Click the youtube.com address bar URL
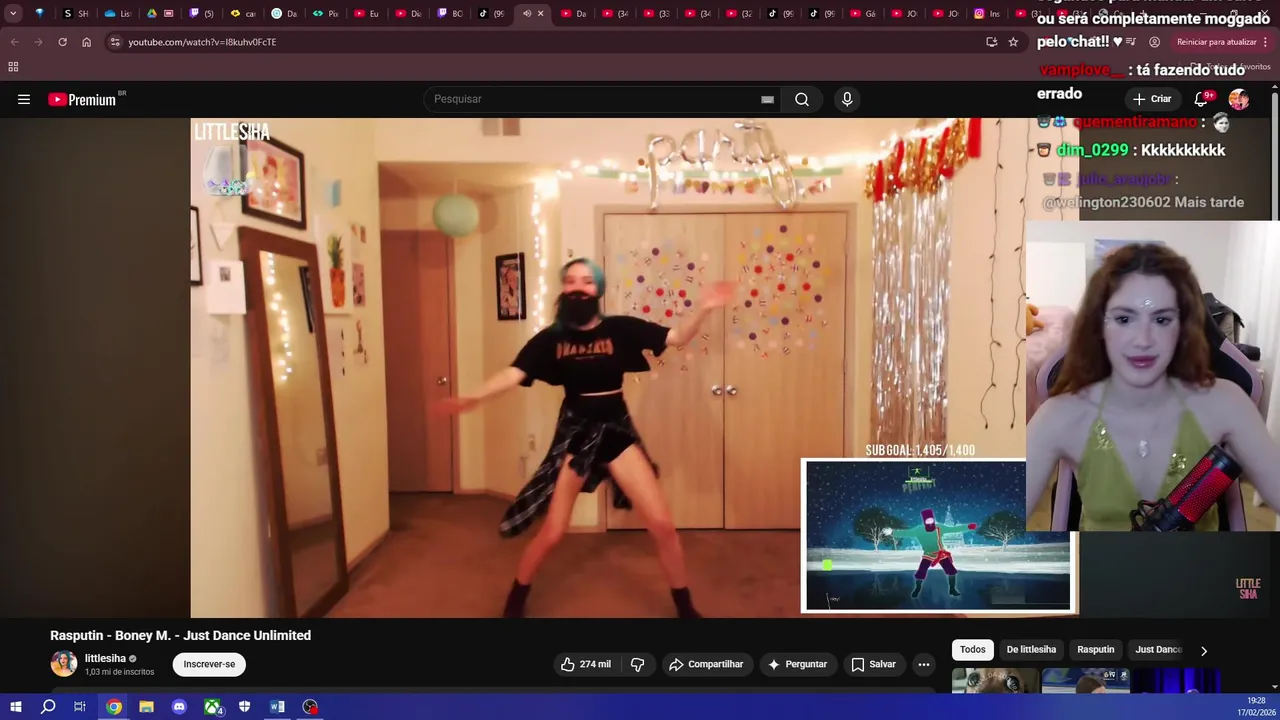 [202, 42]
